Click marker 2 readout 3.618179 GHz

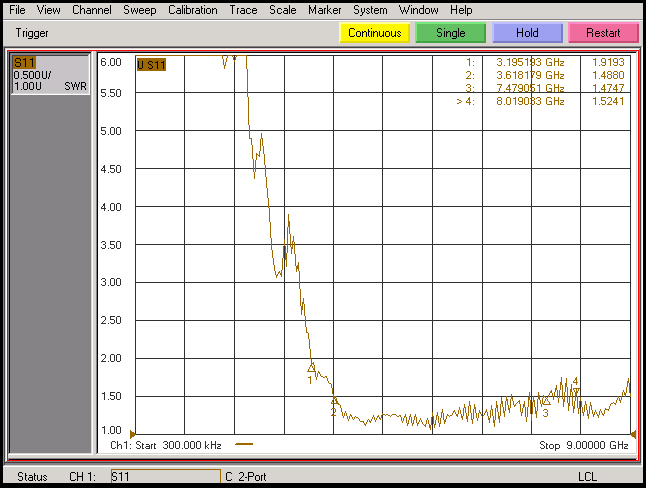[530, 75]
